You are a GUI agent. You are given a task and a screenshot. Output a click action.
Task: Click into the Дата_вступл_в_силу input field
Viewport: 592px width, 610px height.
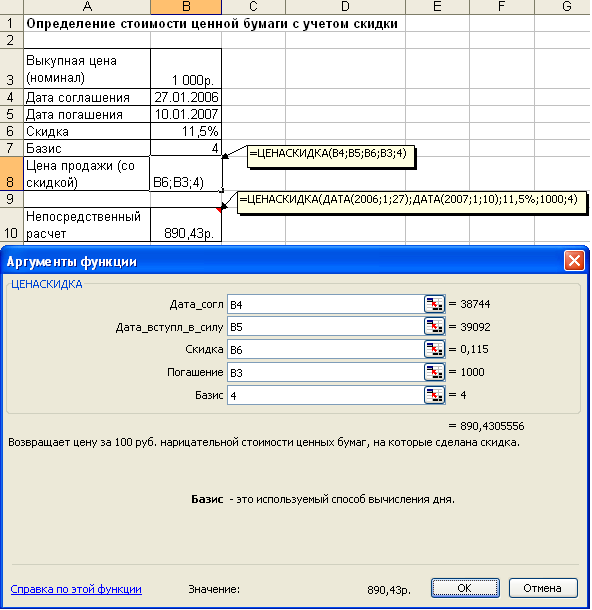326,327
